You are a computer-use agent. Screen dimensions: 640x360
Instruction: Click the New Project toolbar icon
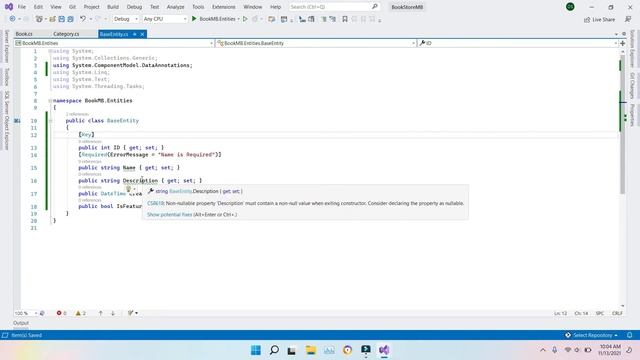click(x=39, y=19)
